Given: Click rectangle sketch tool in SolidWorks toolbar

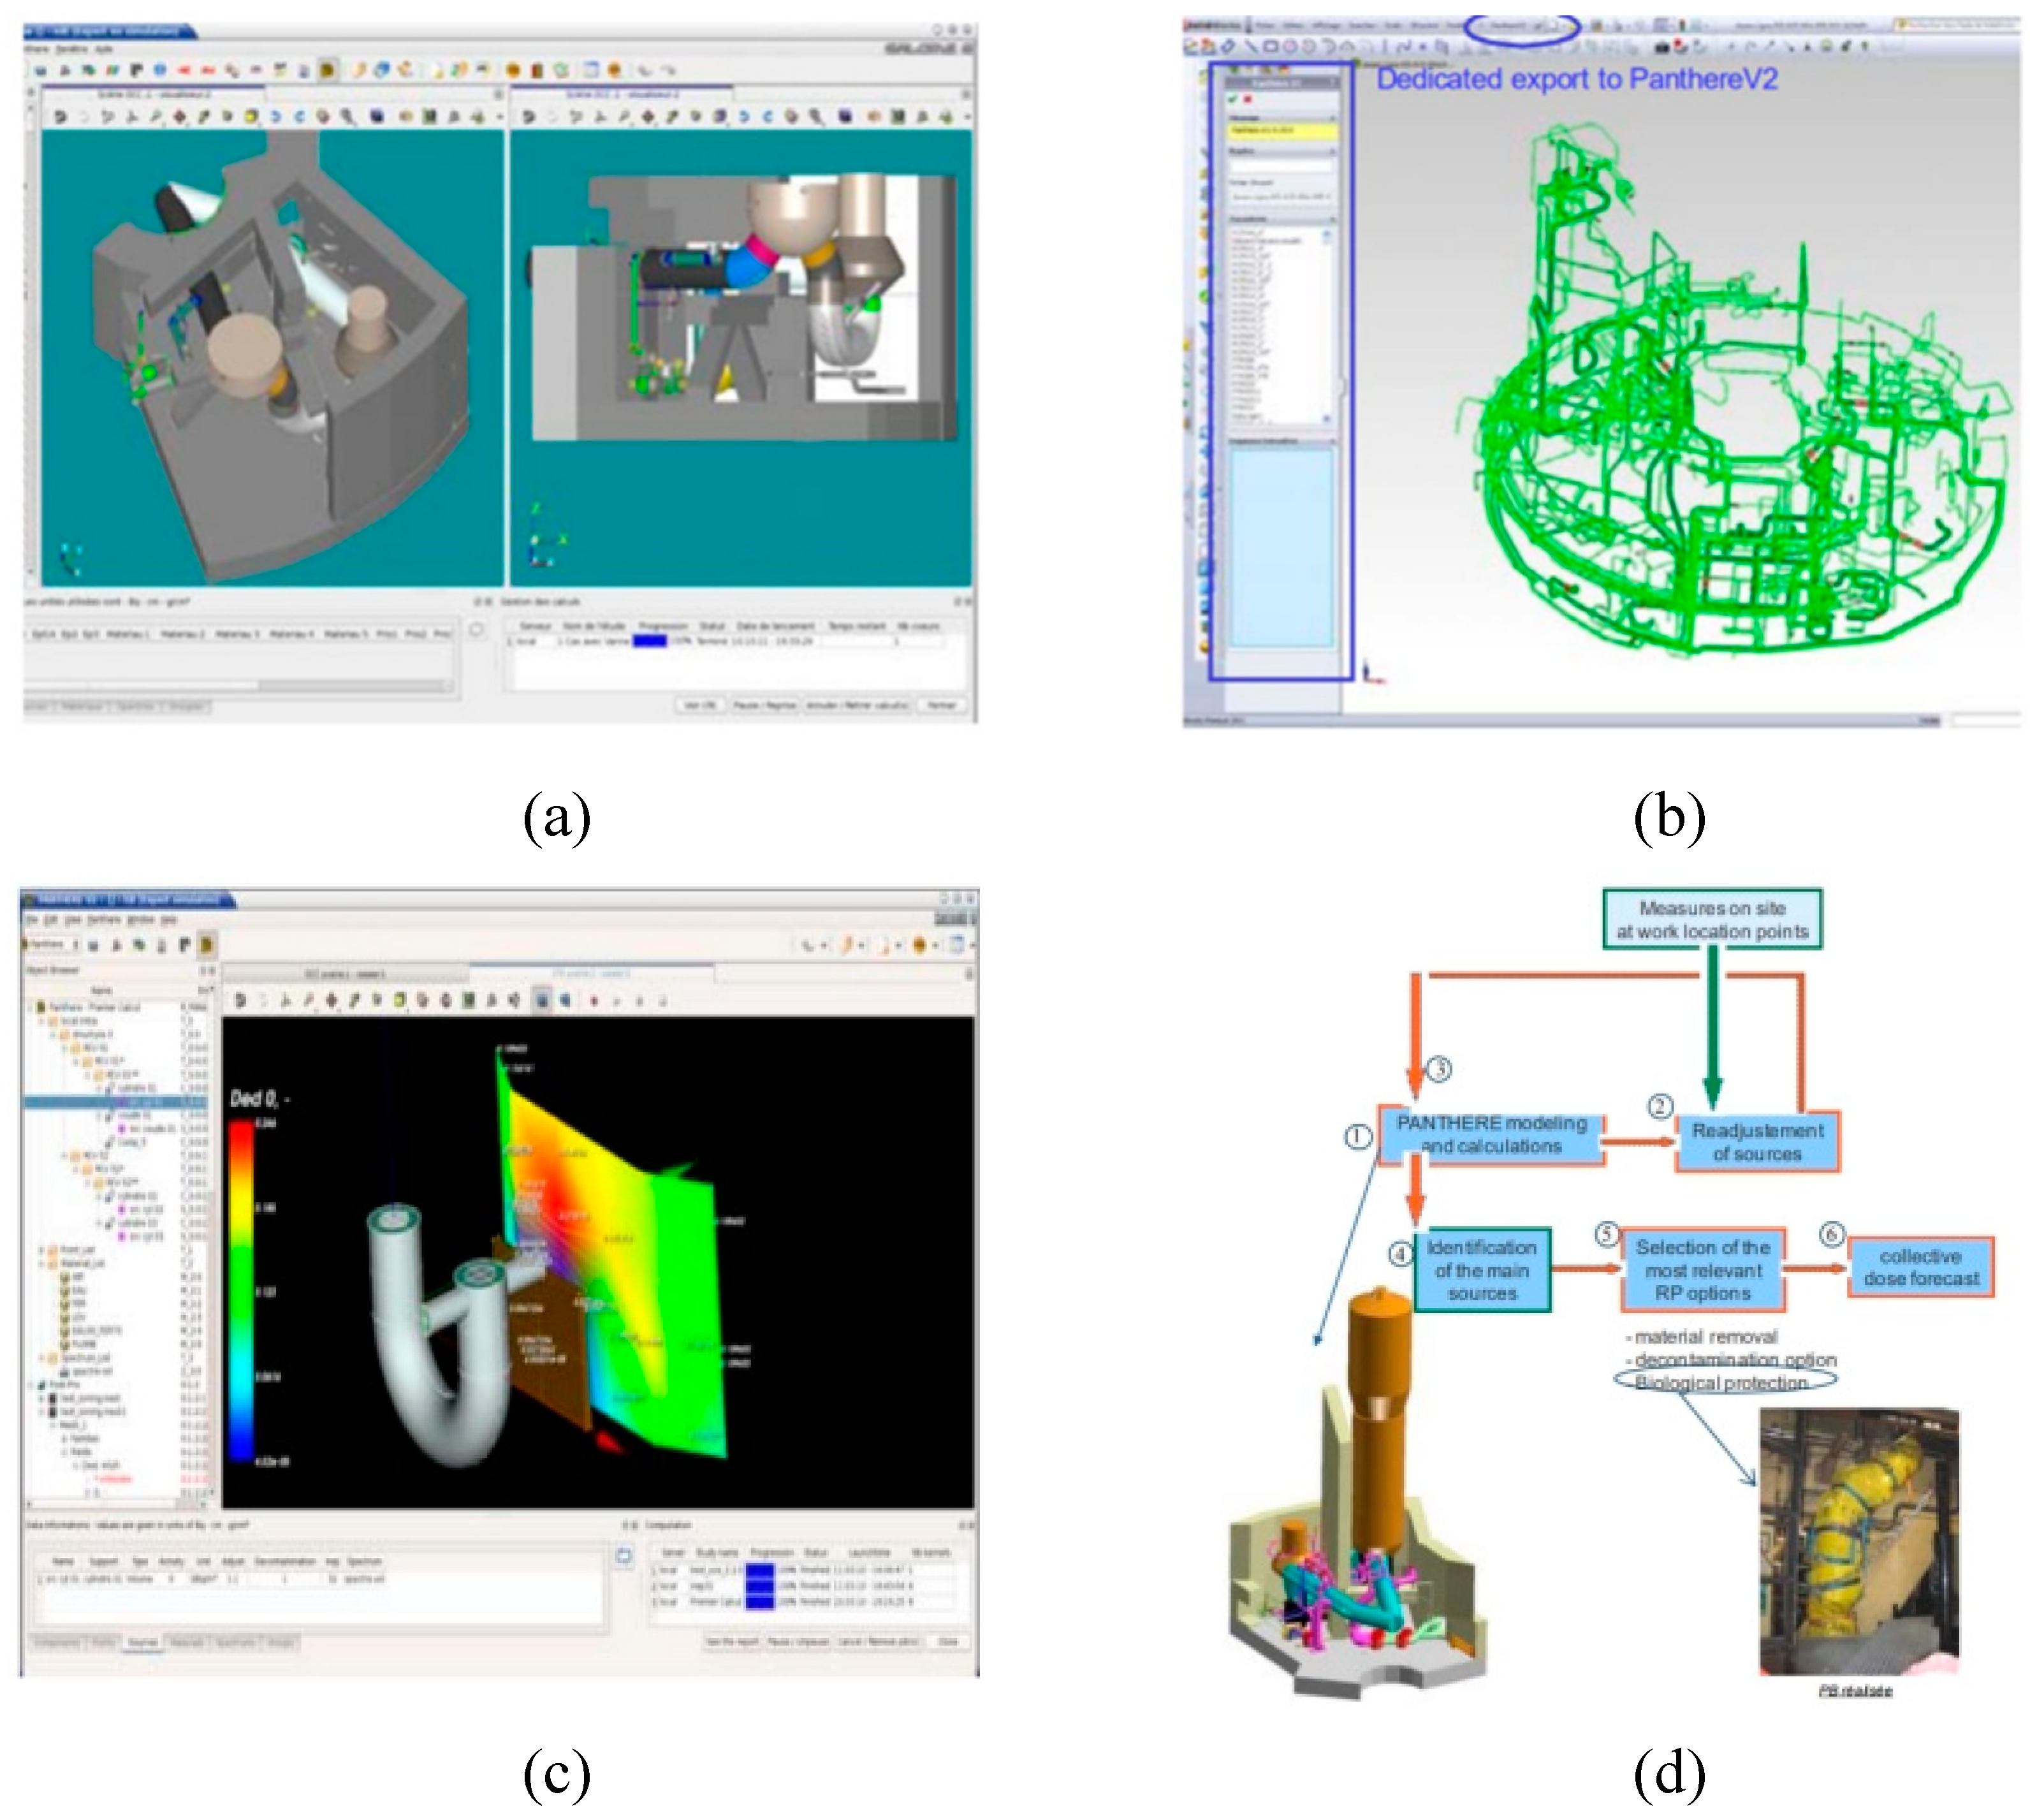Looking at the screenshot, I should [1270, 46].
